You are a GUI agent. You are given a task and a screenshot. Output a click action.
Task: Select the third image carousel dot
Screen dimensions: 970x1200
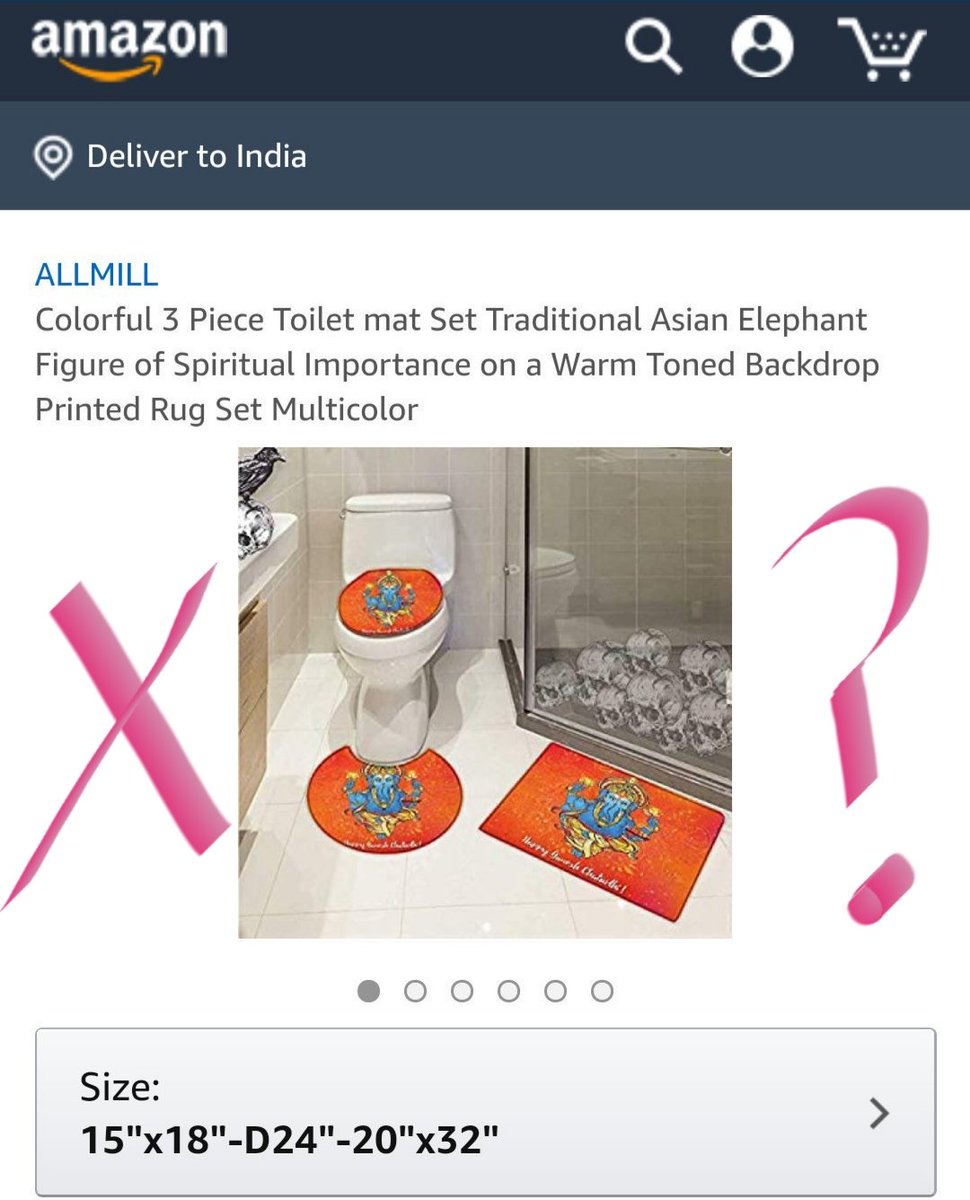pos(462,991)
